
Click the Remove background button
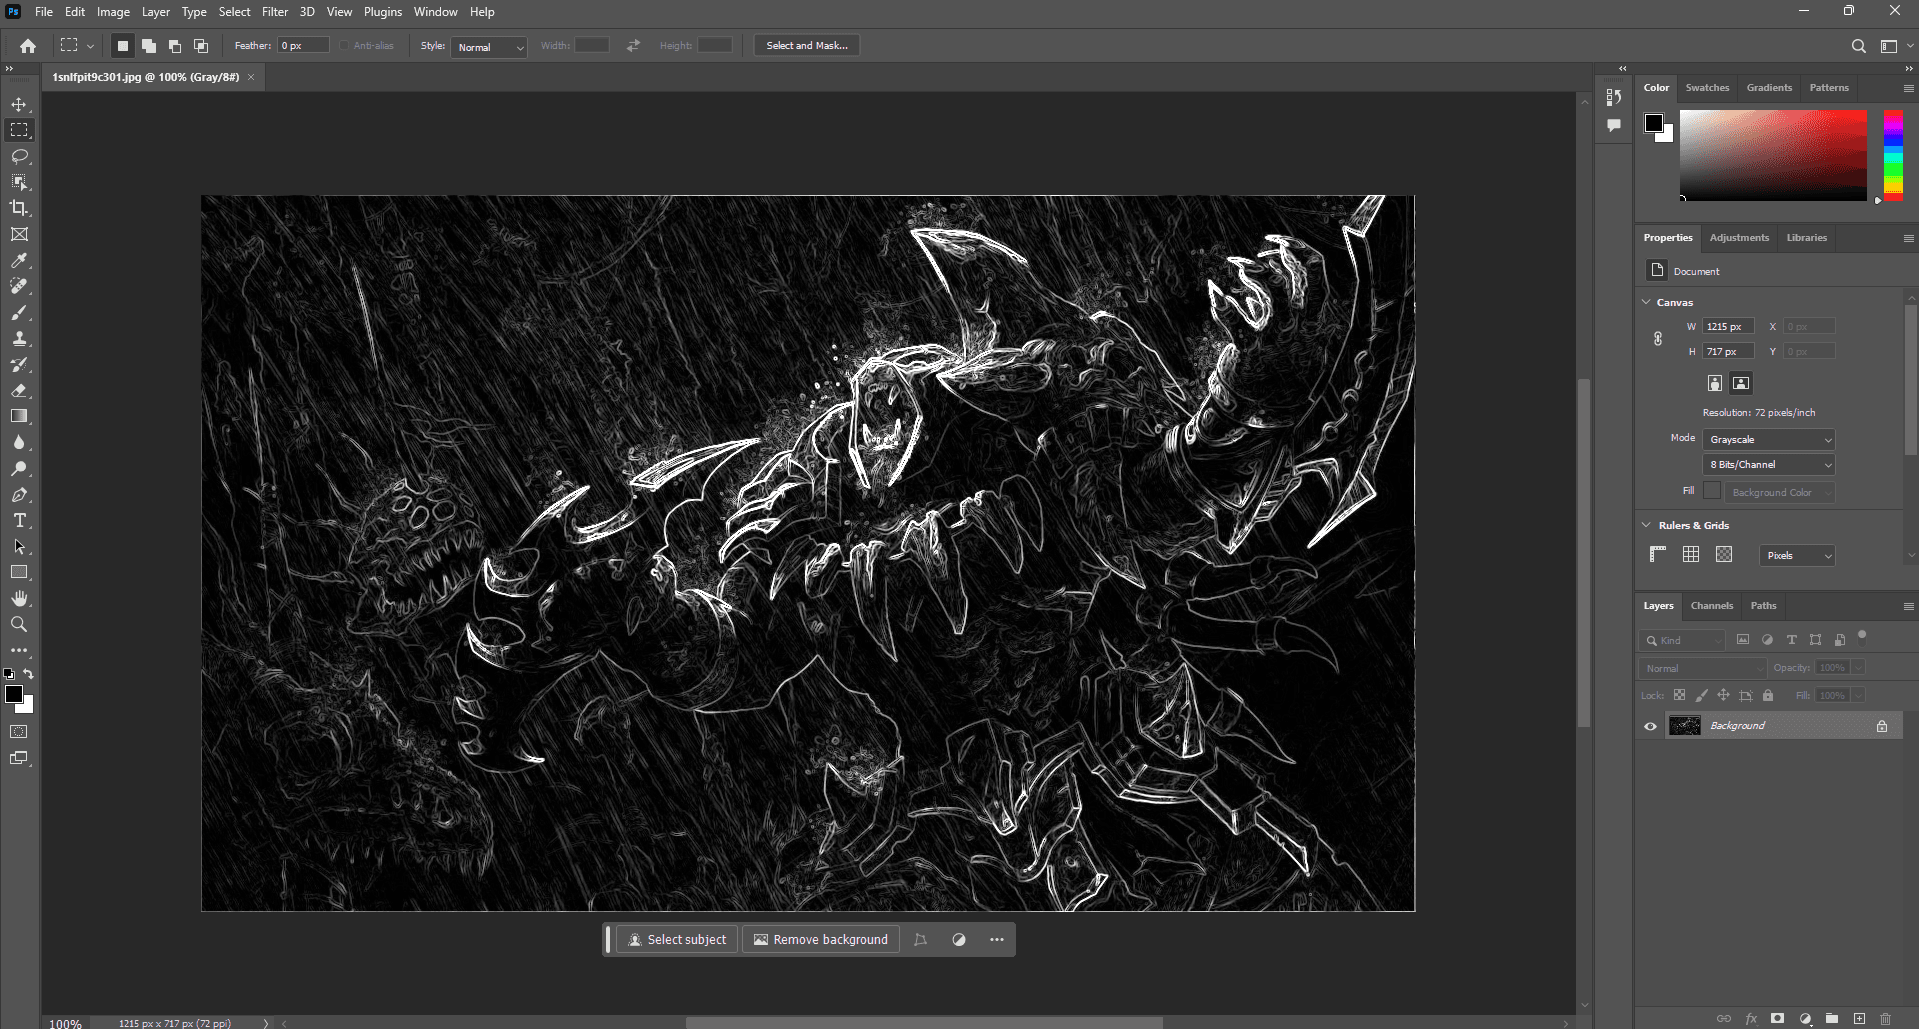[821, 940]
